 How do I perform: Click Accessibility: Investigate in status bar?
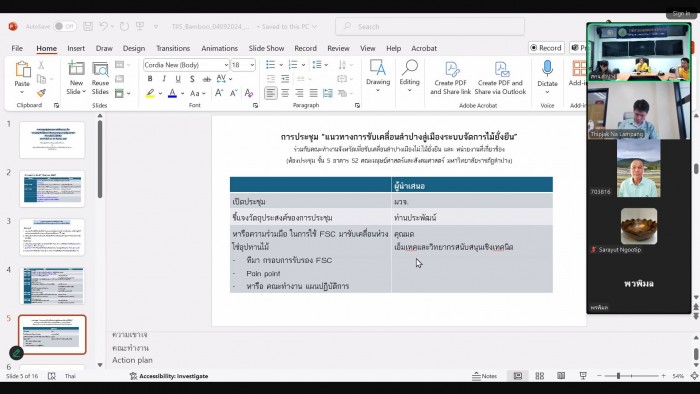(x=169, y=376)
